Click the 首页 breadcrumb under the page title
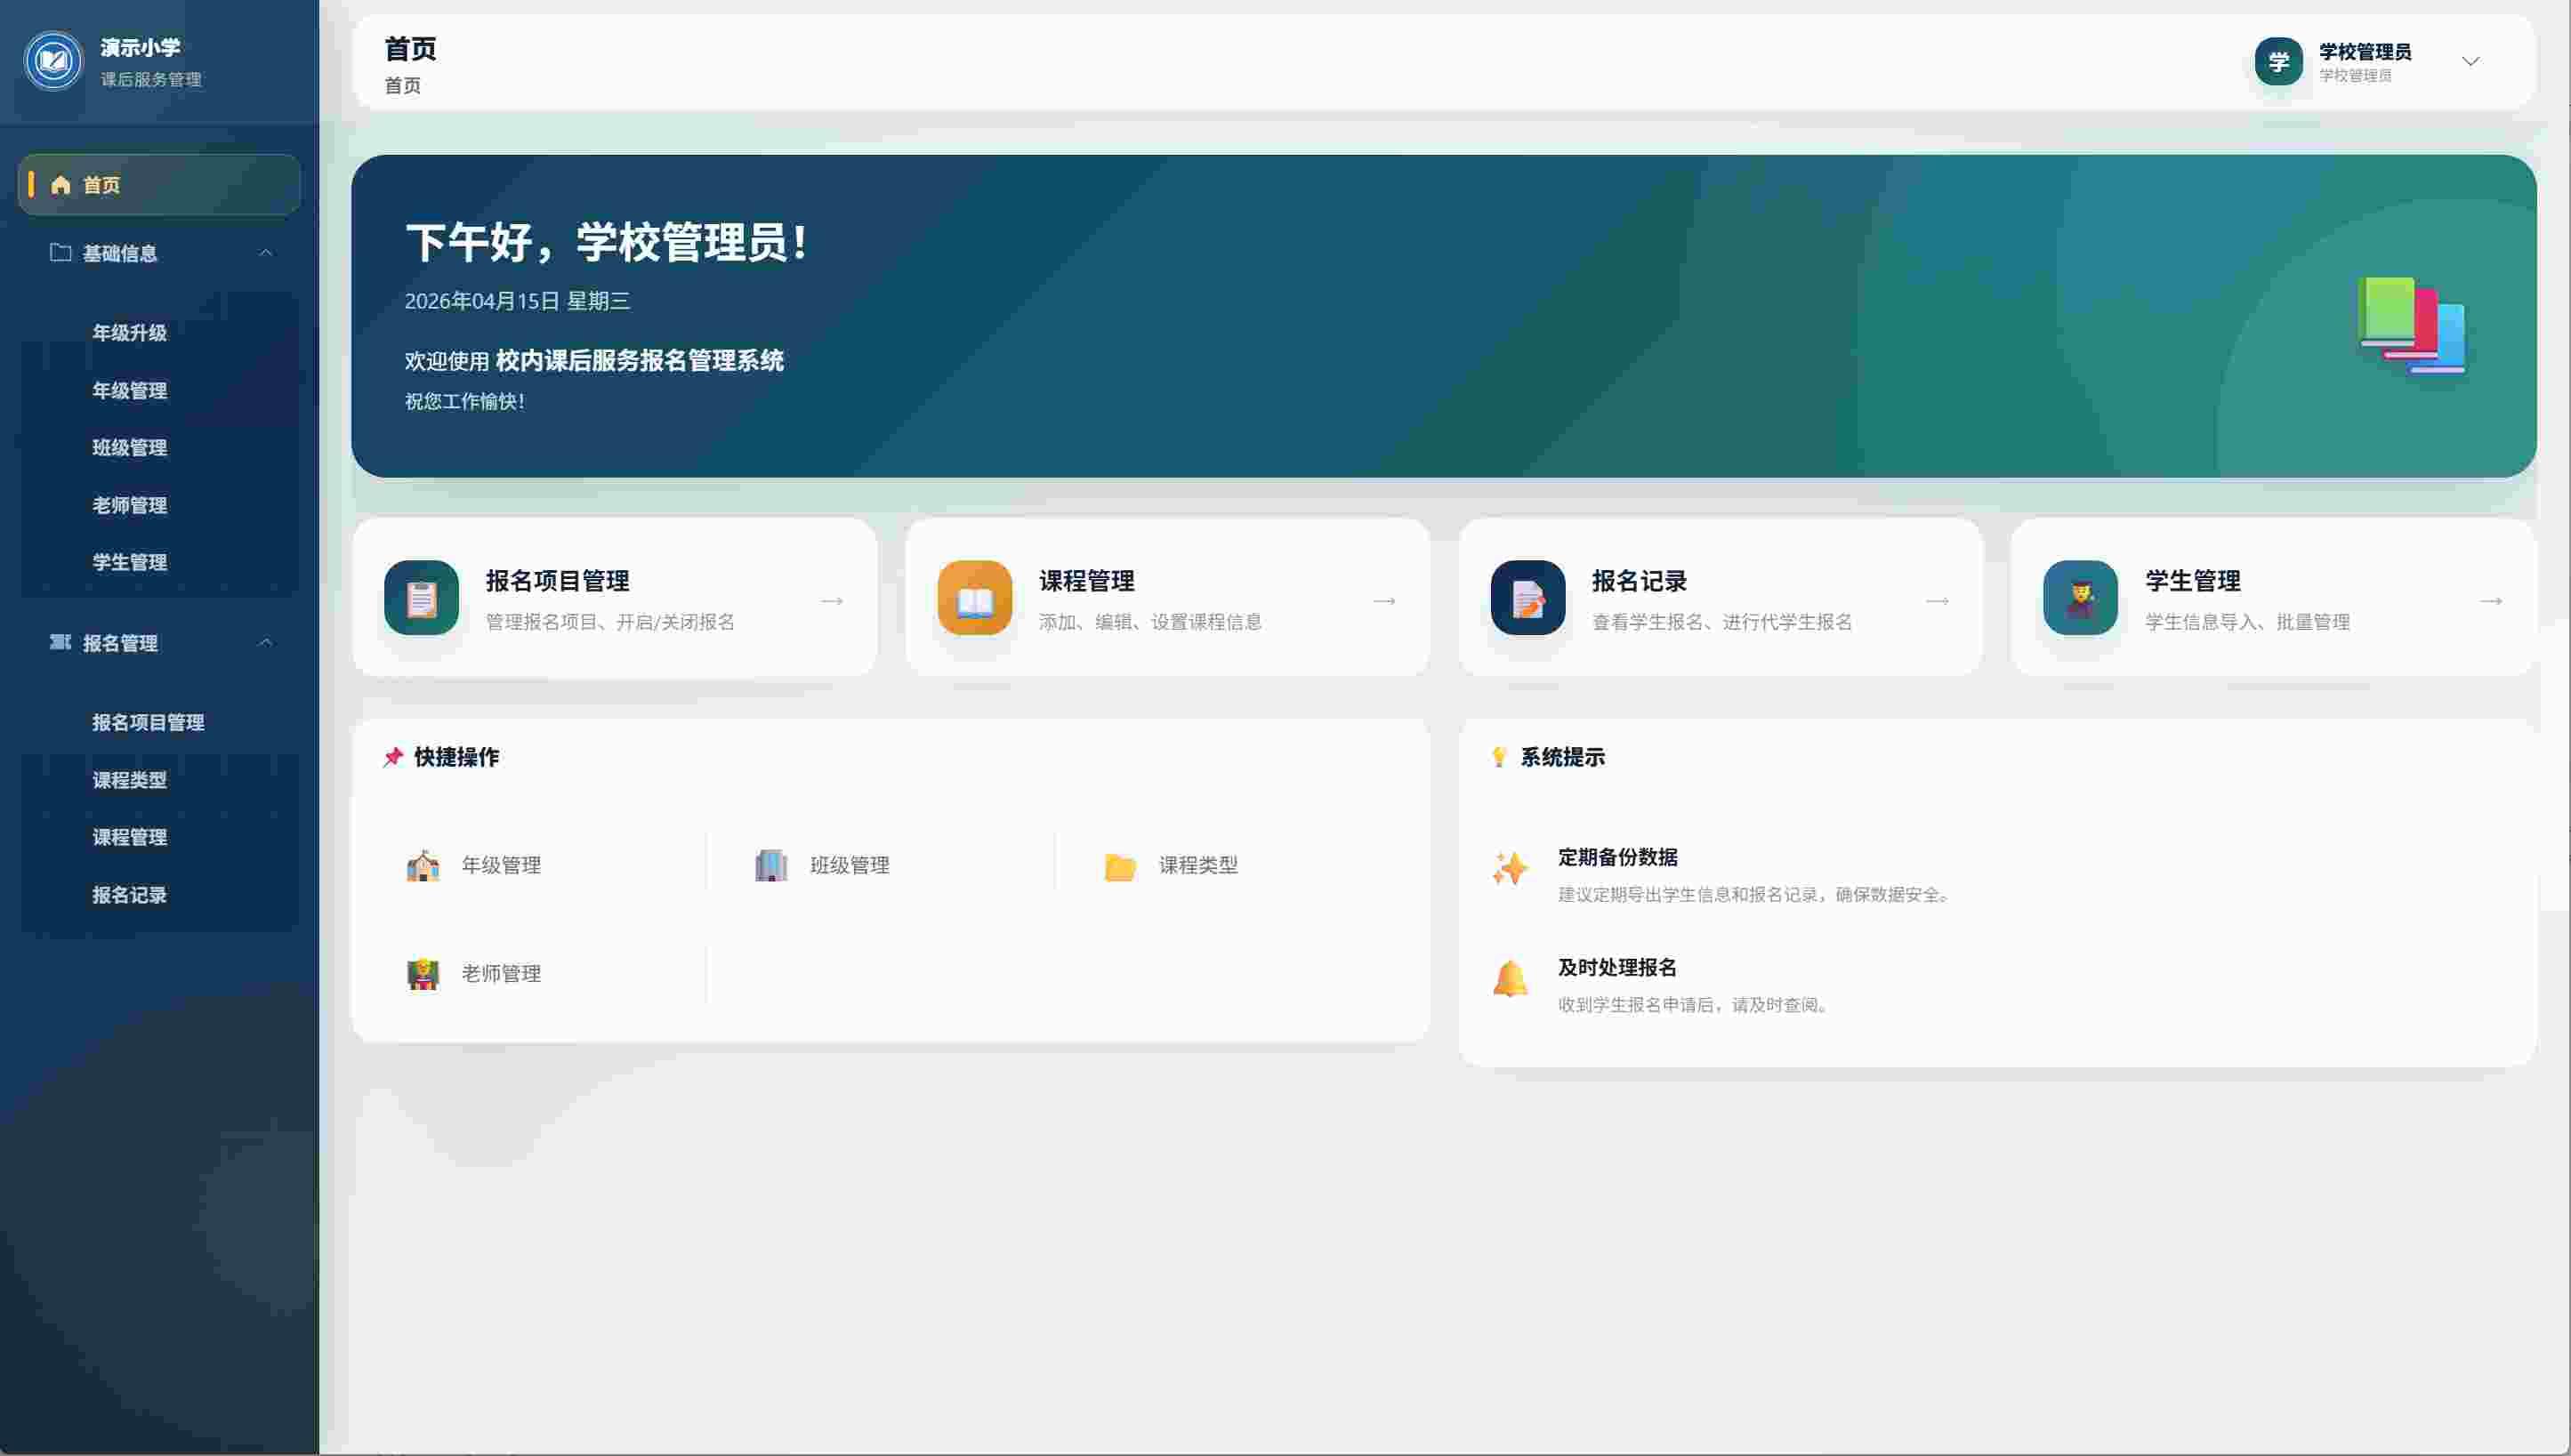This screenshot has height=1456, width=2571. [x=402, y=86]
